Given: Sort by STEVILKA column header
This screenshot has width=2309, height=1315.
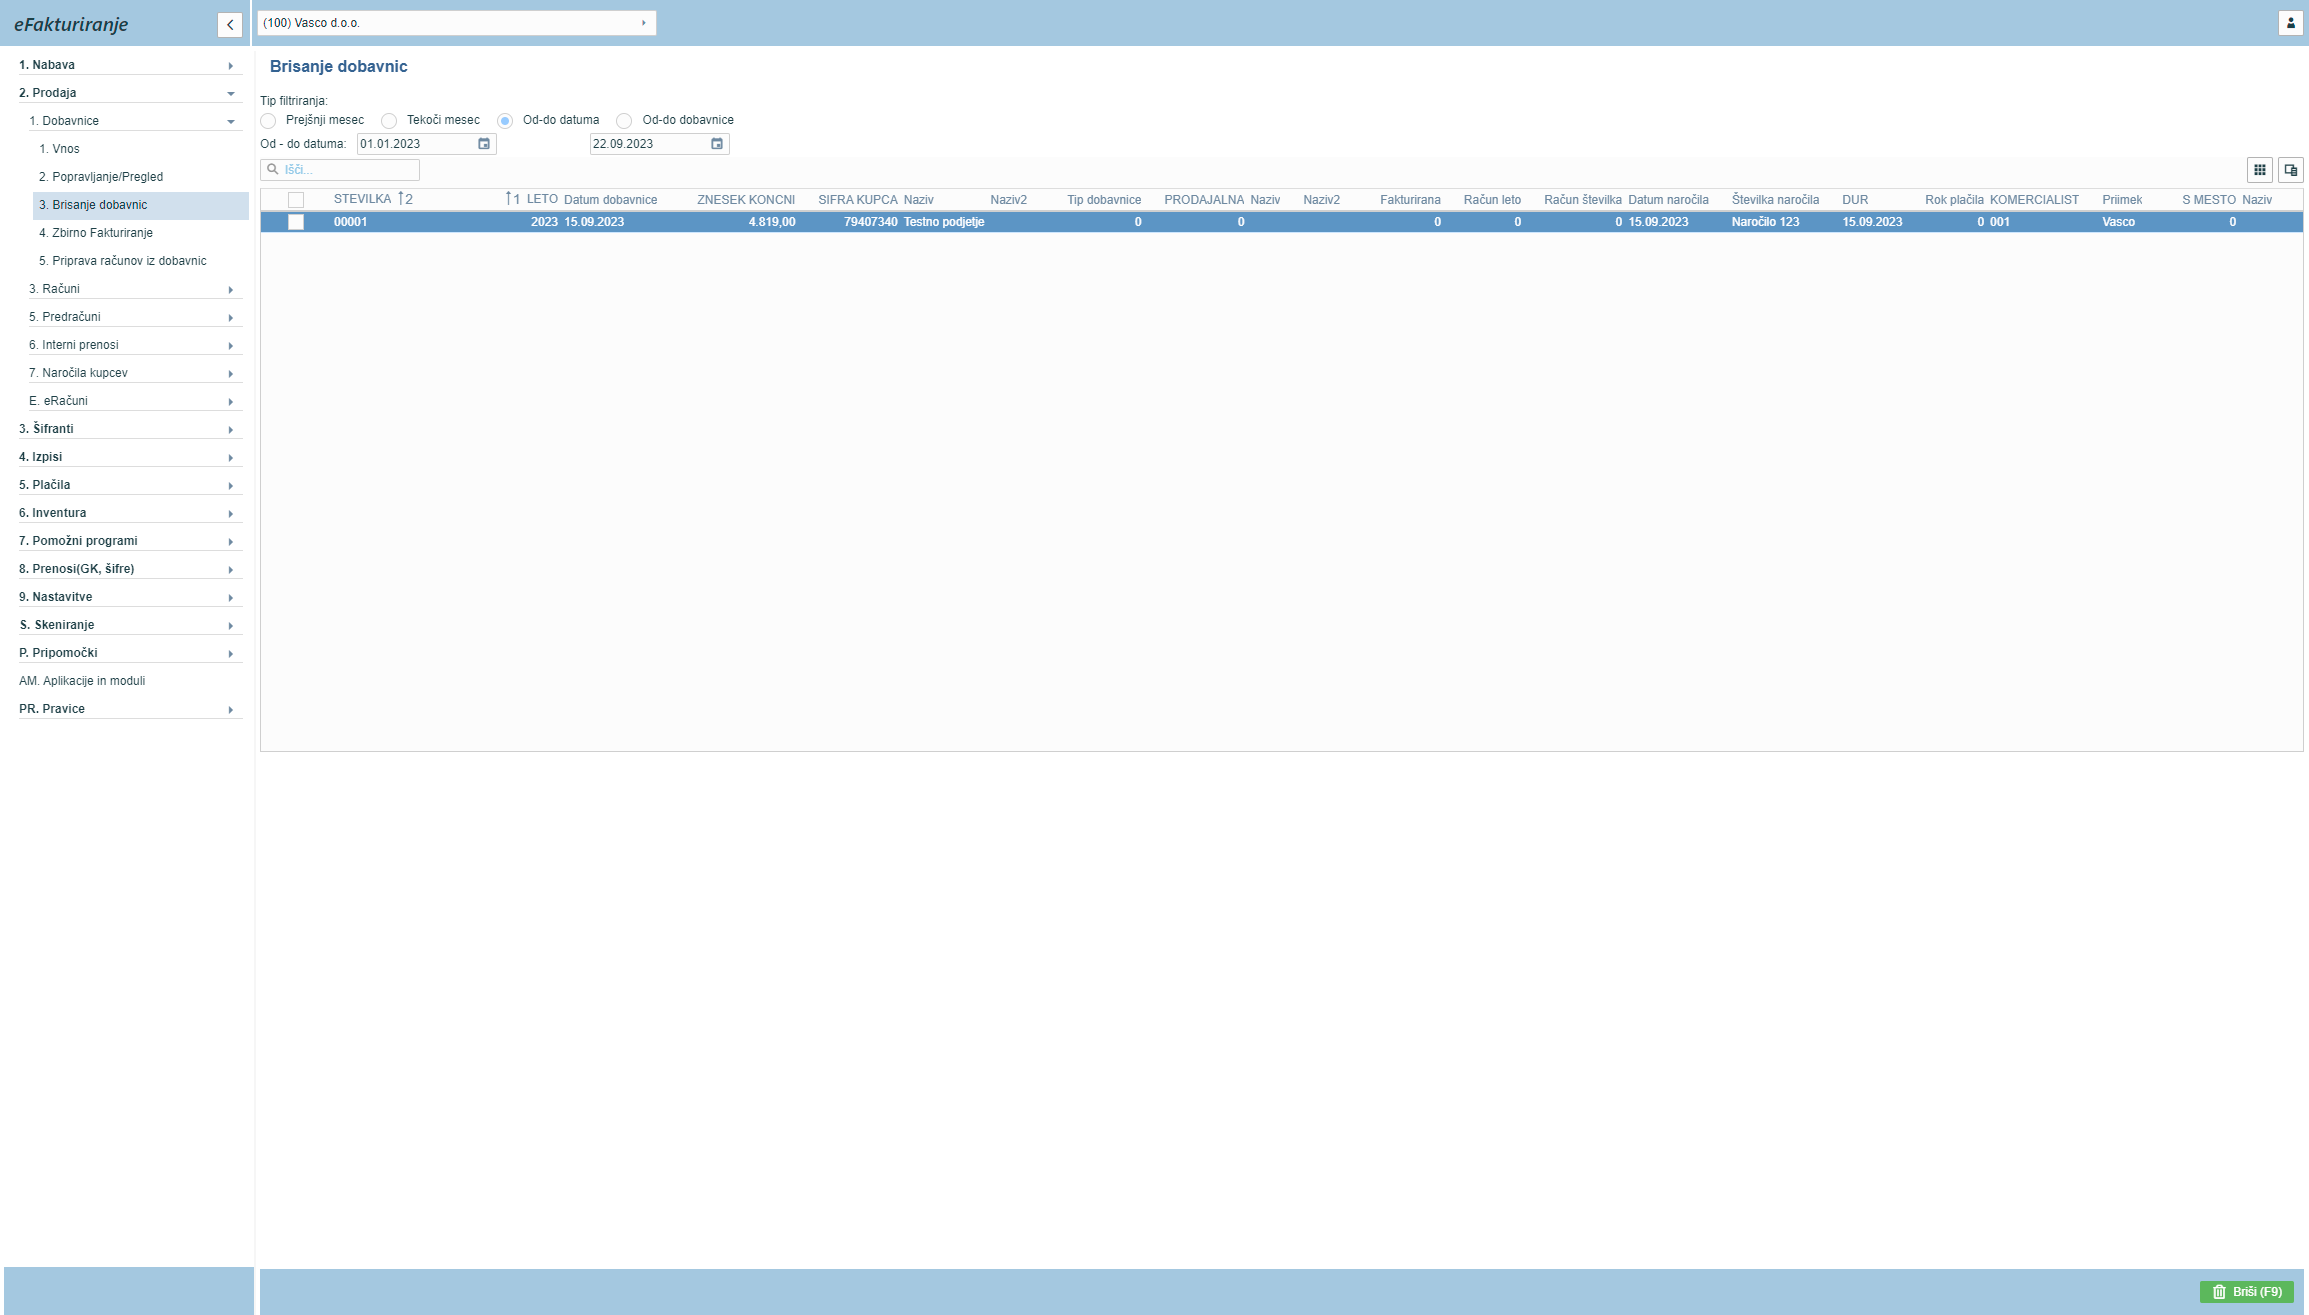Looking at the screenshot, I should pyautogui.click(x=362, y=199).
